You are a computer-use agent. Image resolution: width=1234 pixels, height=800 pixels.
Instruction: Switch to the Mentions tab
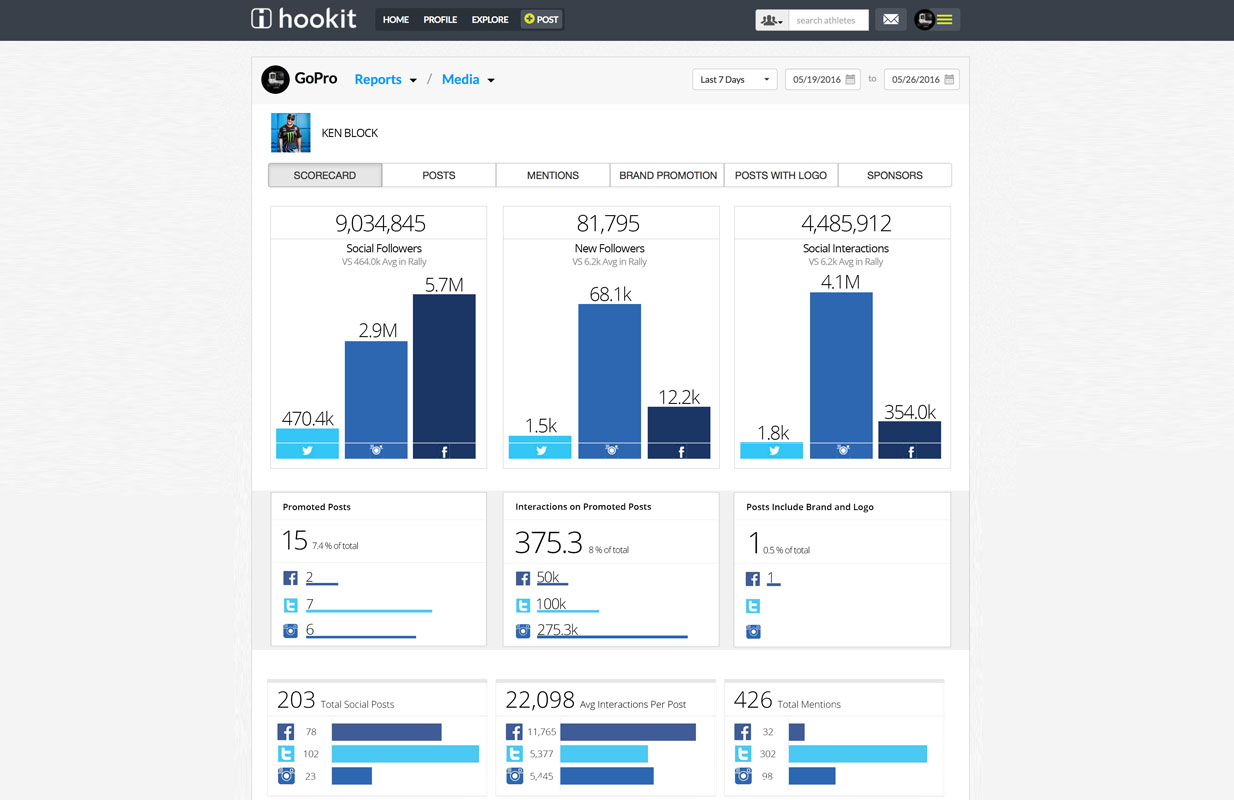point(552,175)
